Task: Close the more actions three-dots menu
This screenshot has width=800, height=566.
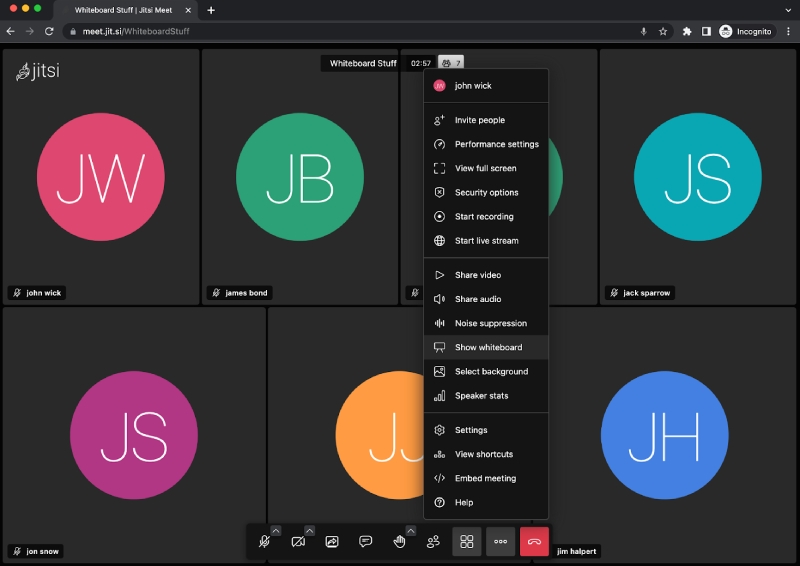Action: click(501, 542)
